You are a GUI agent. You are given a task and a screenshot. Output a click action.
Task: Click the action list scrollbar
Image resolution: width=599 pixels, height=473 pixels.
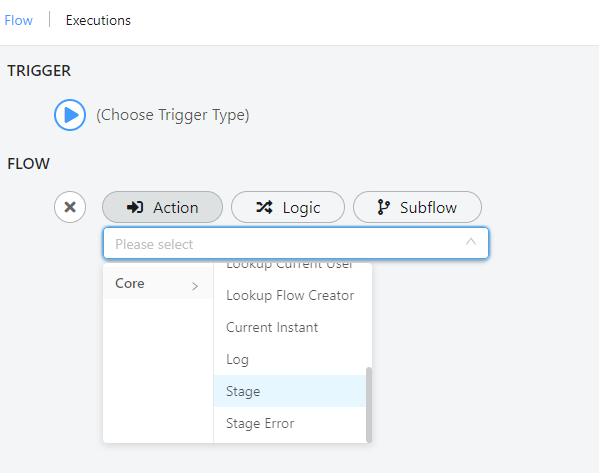(x=369, y=405)
